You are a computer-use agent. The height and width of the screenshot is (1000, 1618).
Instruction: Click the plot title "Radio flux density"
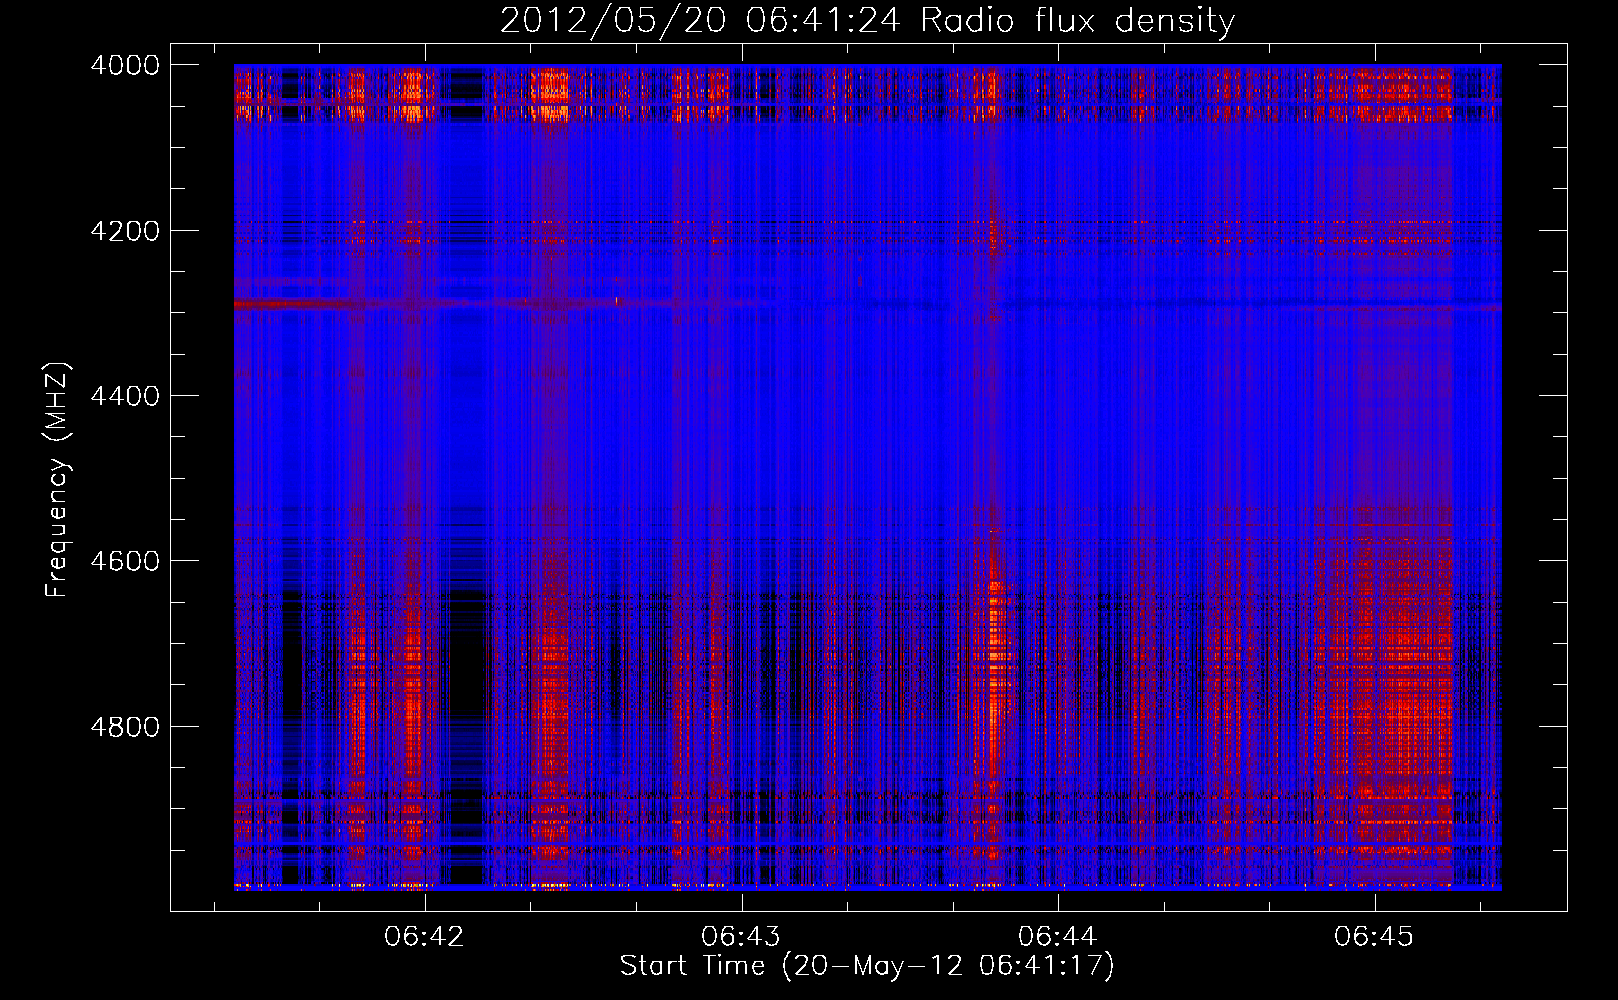(1077, 21)
